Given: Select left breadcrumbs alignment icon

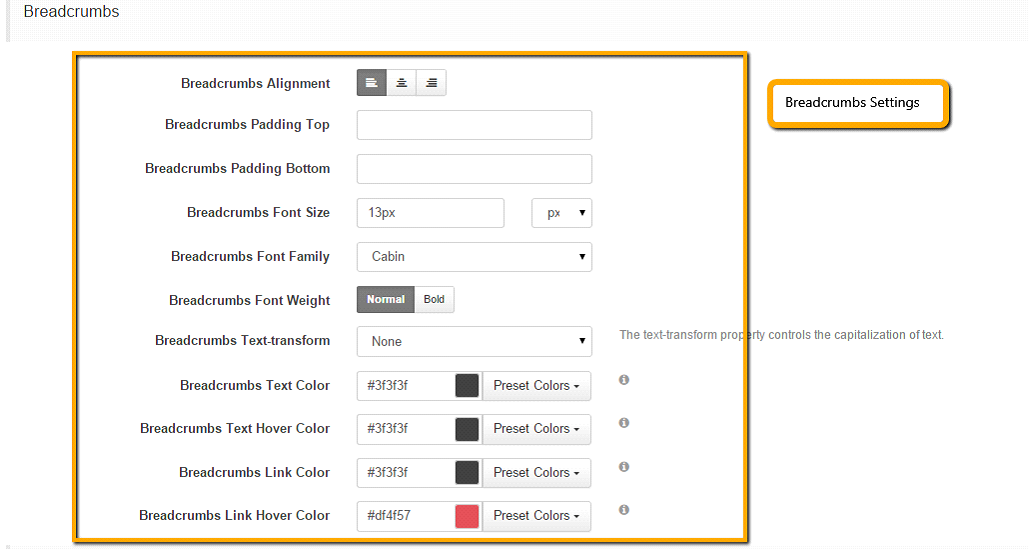Looking at the screenshot, I should point(371,83).
